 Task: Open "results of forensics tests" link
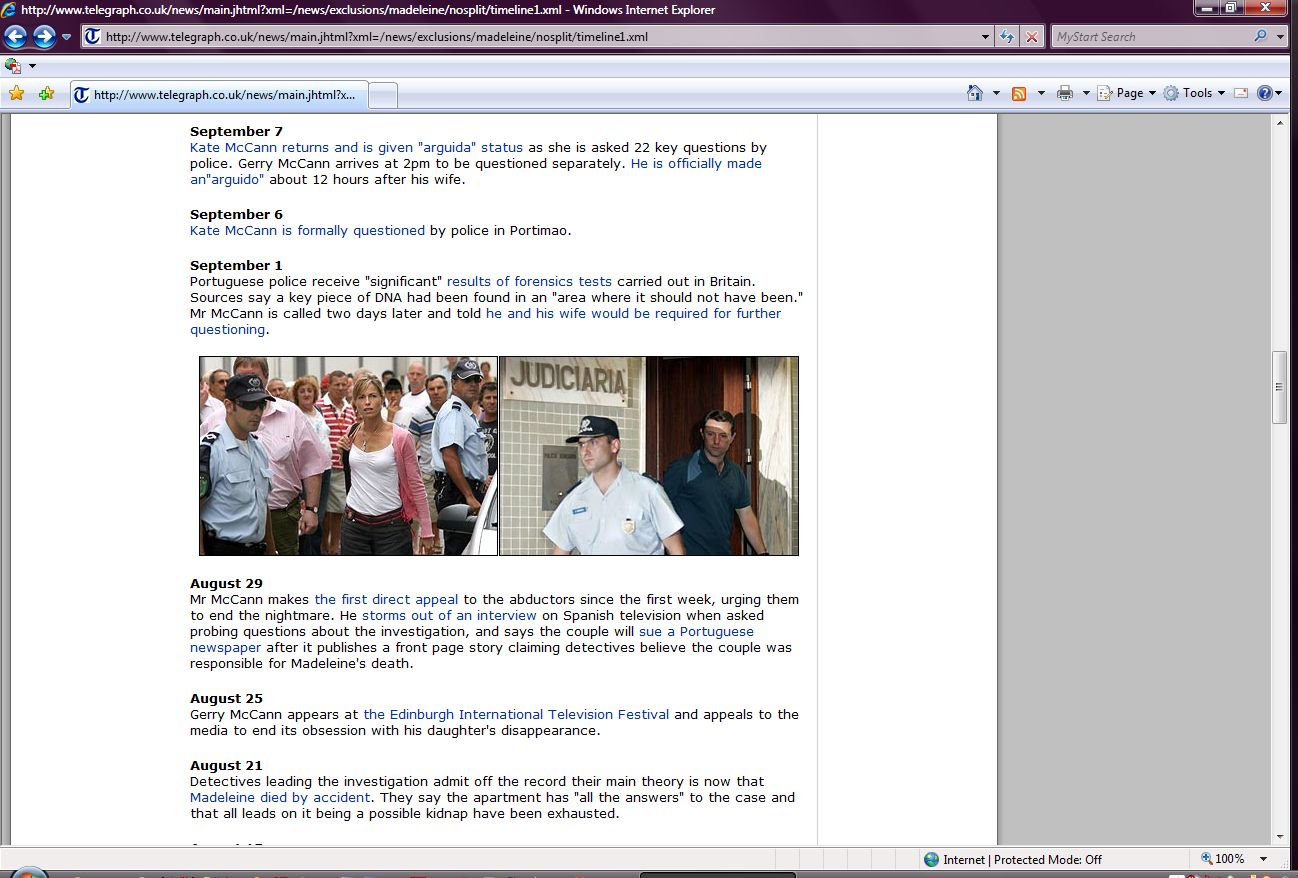529,282
